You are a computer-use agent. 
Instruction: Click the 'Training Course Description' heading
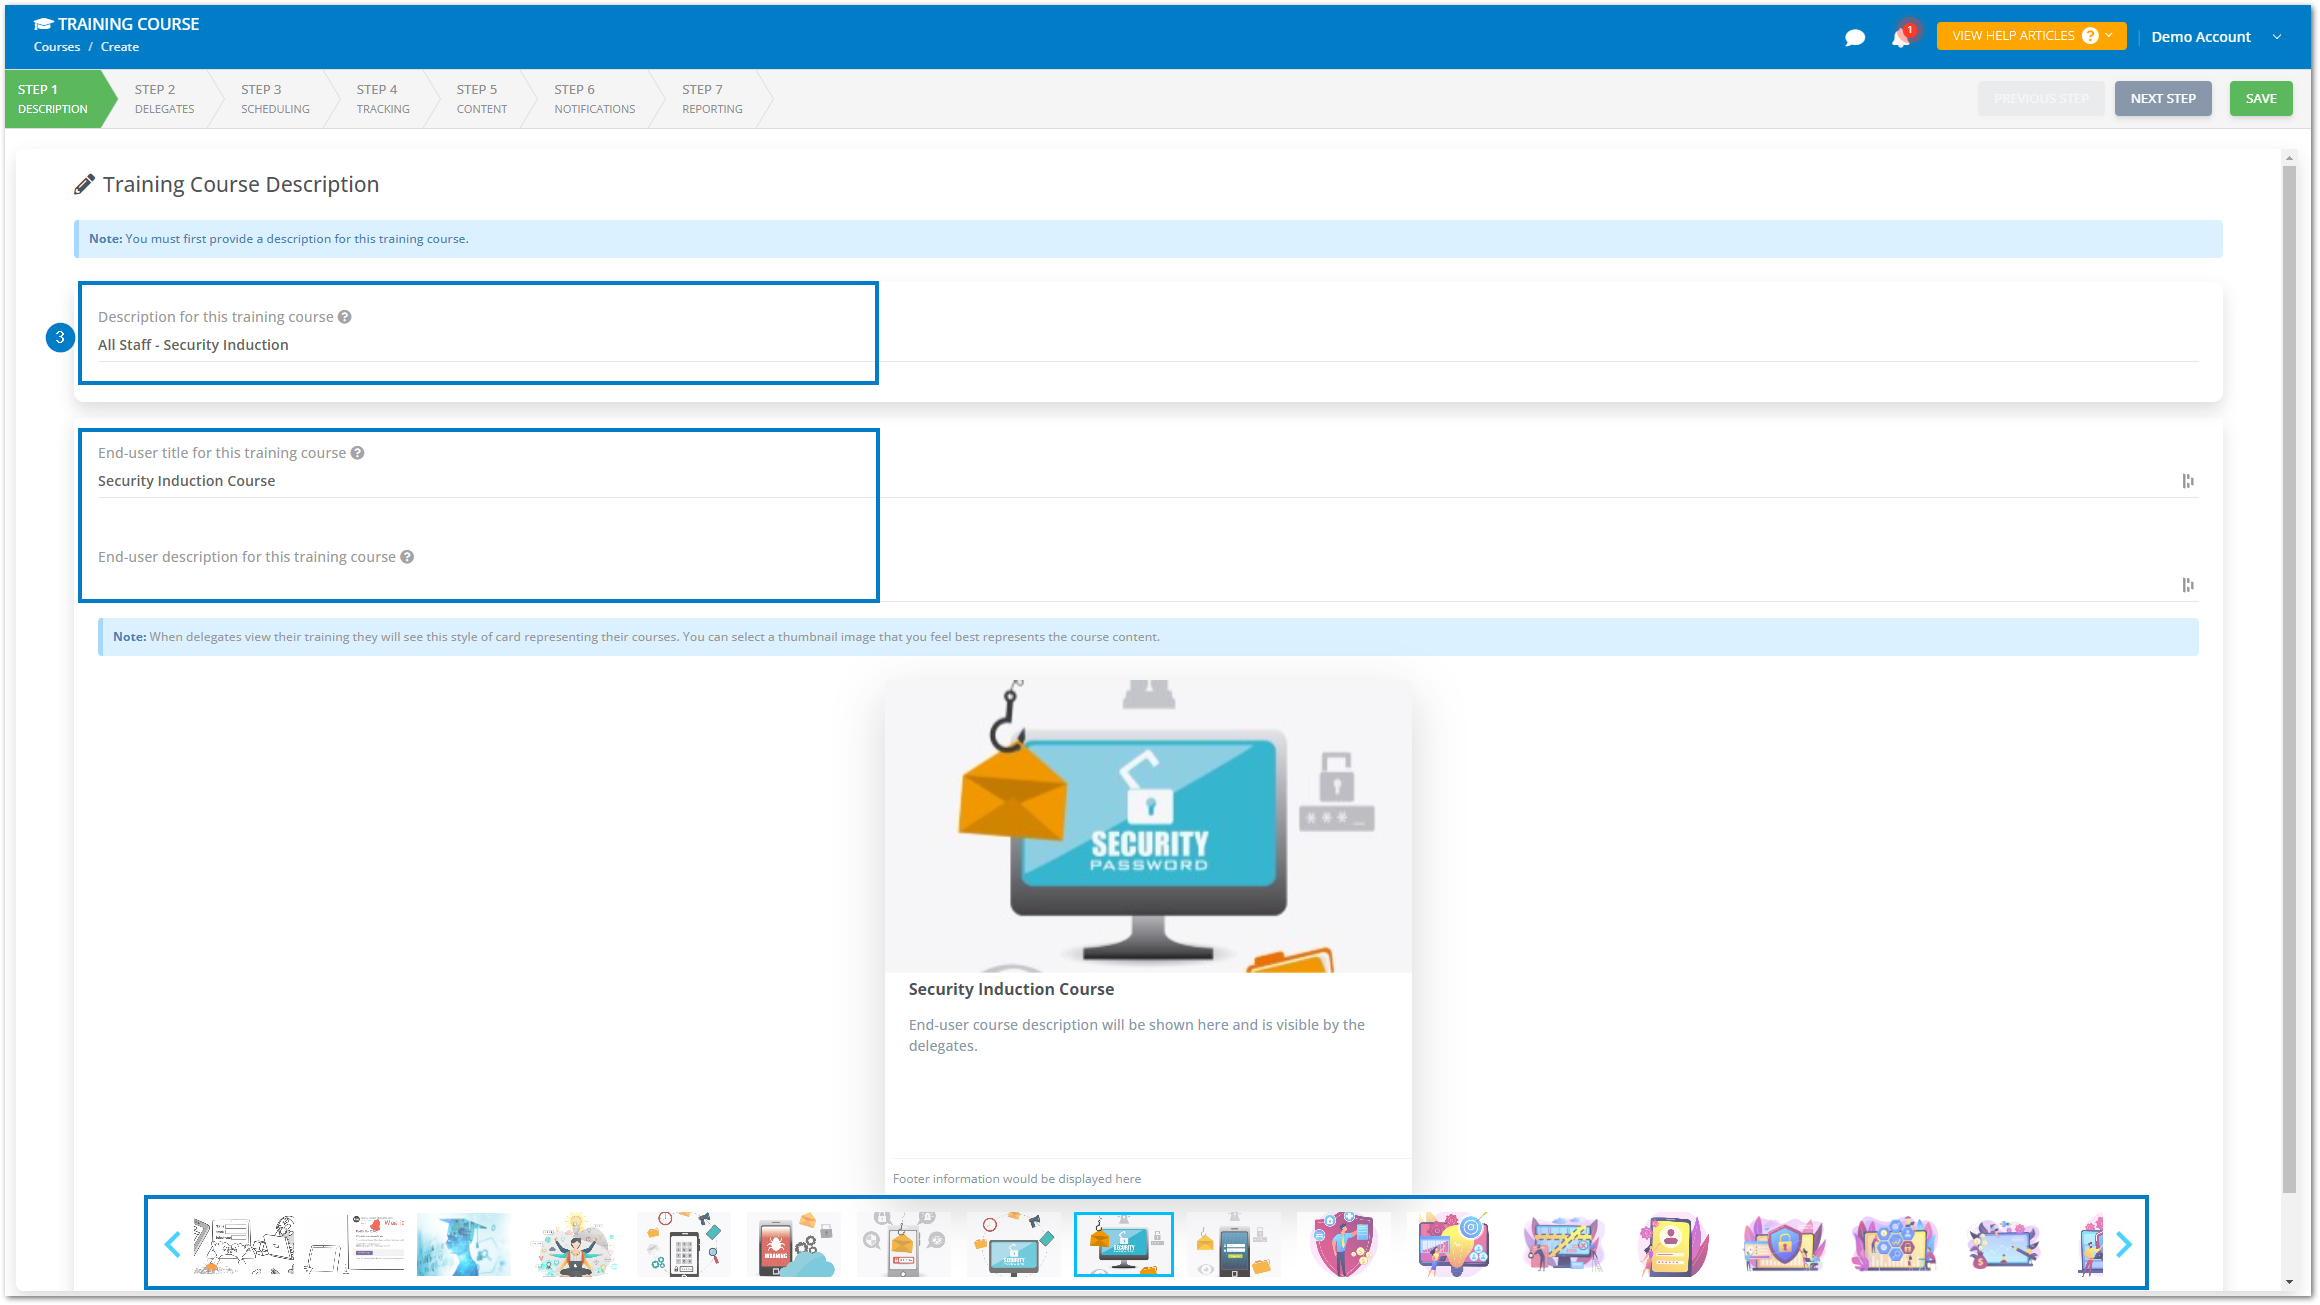coord(240,185)
